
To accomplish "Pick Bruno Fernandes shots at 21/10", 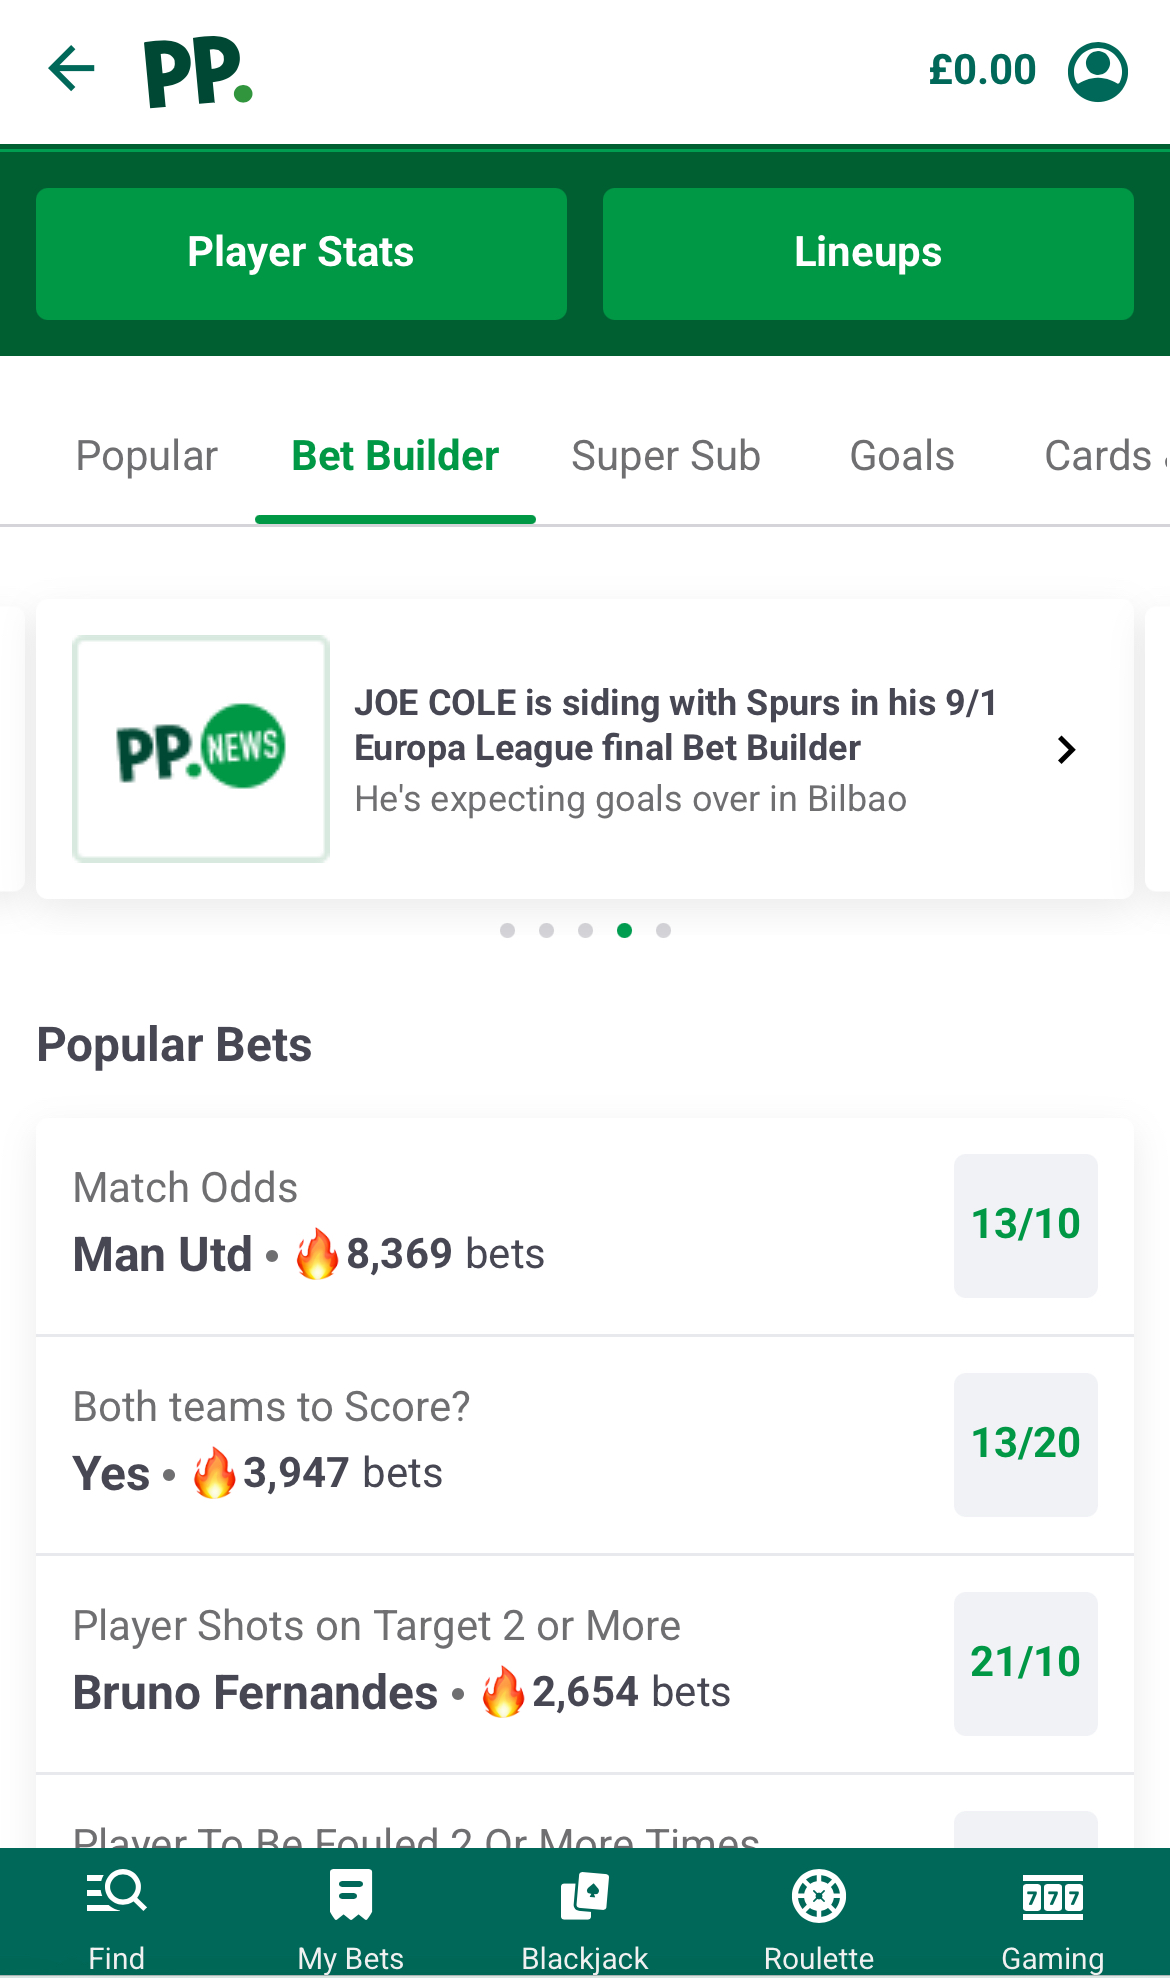I will (x=1025, y=1662).
